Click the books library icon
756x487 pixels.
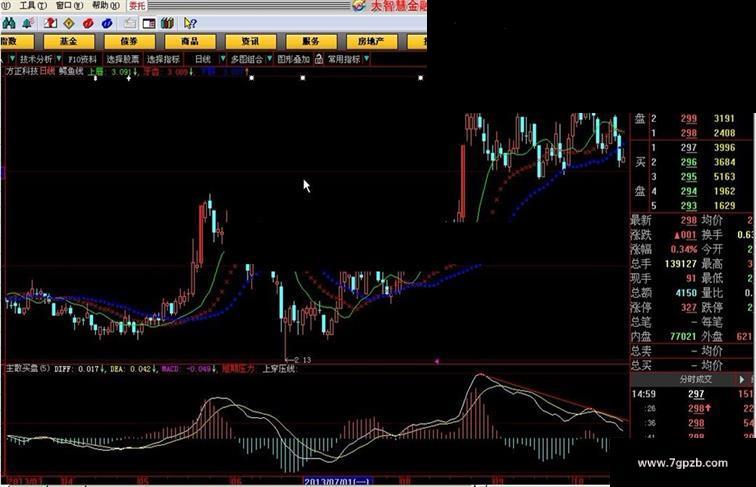pos(167,23)
